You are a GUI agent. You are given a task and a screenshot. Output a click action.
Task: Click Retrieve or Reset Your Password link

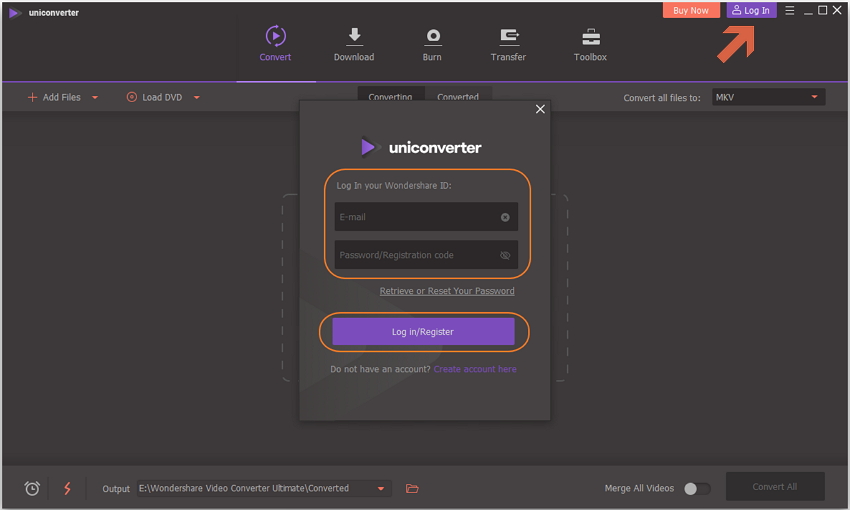(x=447, y=291)
